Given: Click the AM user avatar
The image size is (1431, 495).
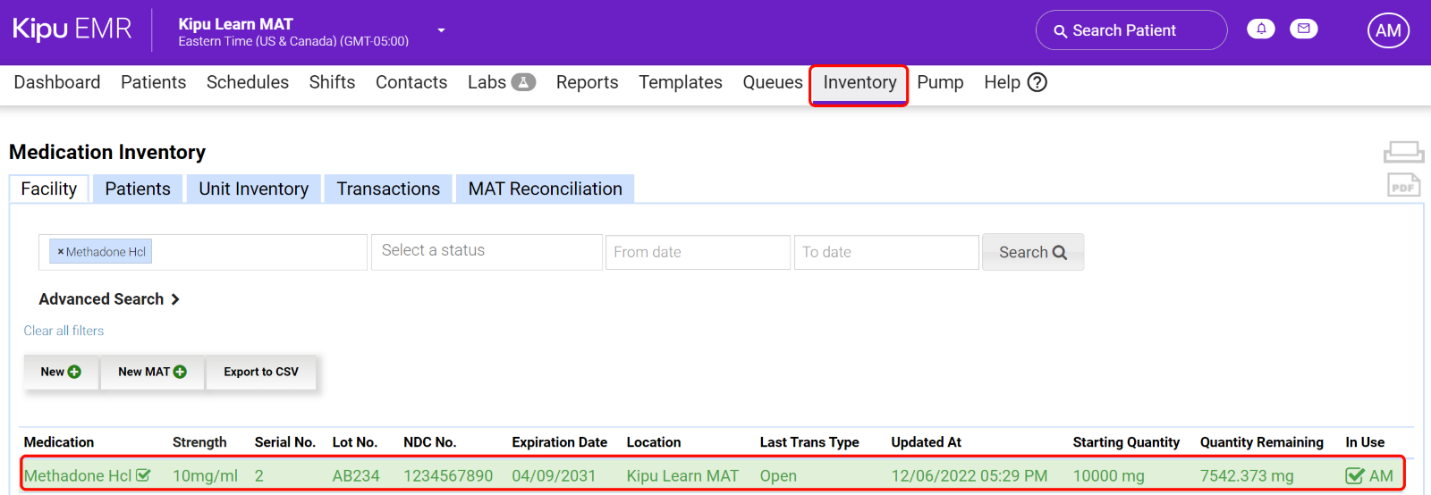Looking at the screenshot, I should [x=1388, y=31].
